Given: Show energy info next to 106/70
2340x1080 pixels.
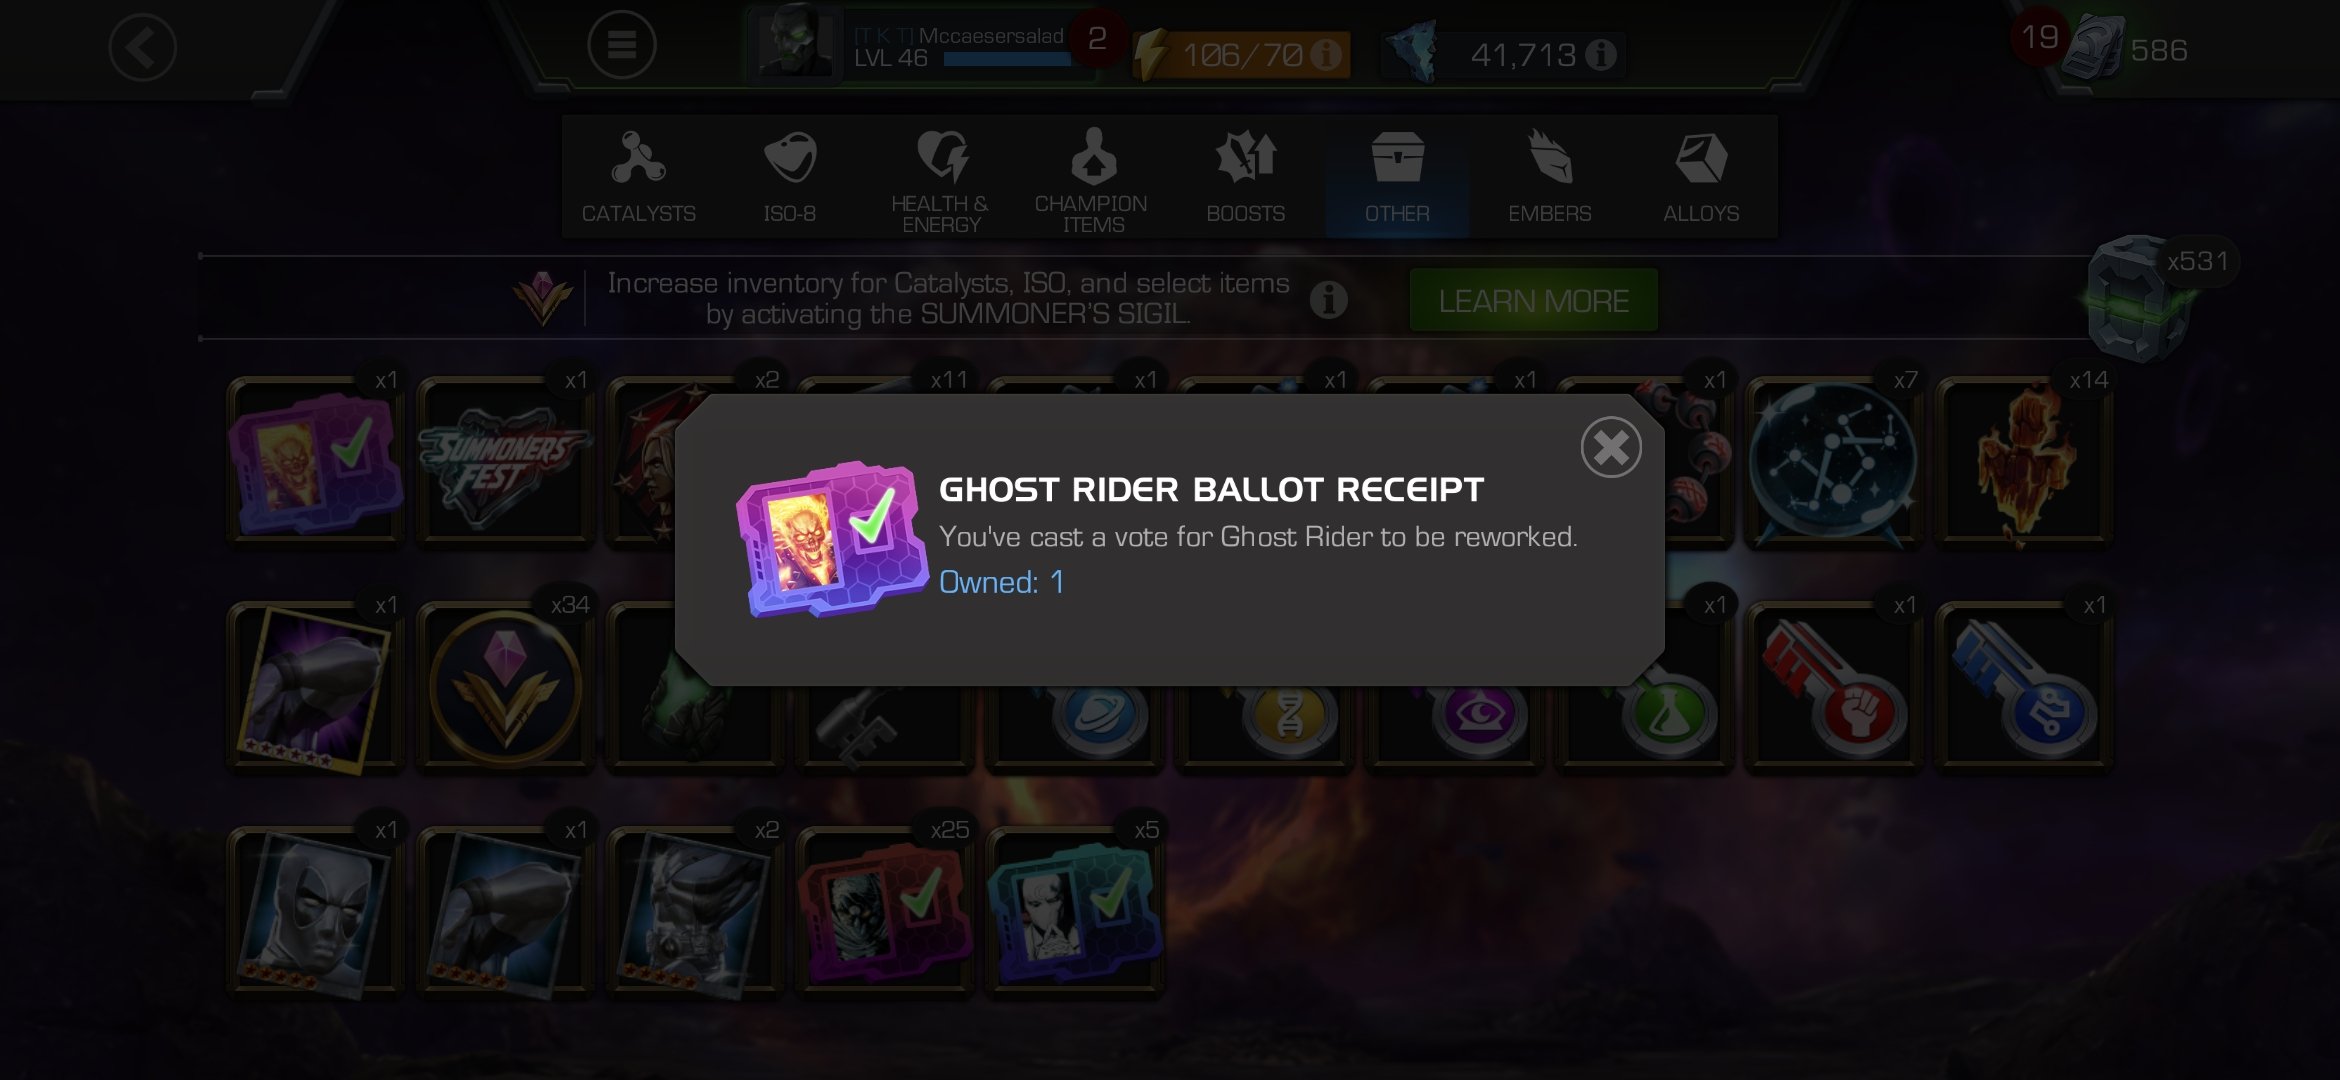Looking at the screenshot, I should 1327,54.
